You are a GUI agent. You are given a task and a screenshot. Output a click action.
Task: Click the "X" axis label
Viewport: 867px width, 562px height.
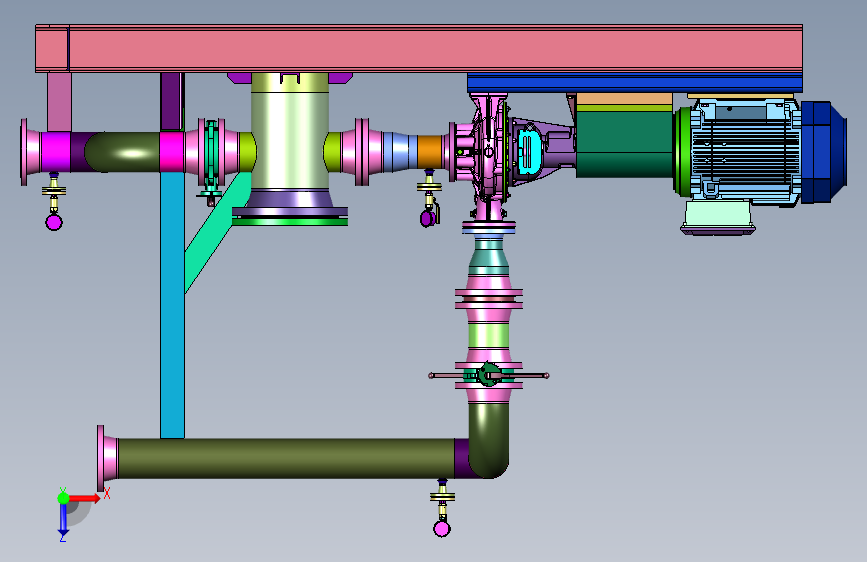[x=107, y=493]
